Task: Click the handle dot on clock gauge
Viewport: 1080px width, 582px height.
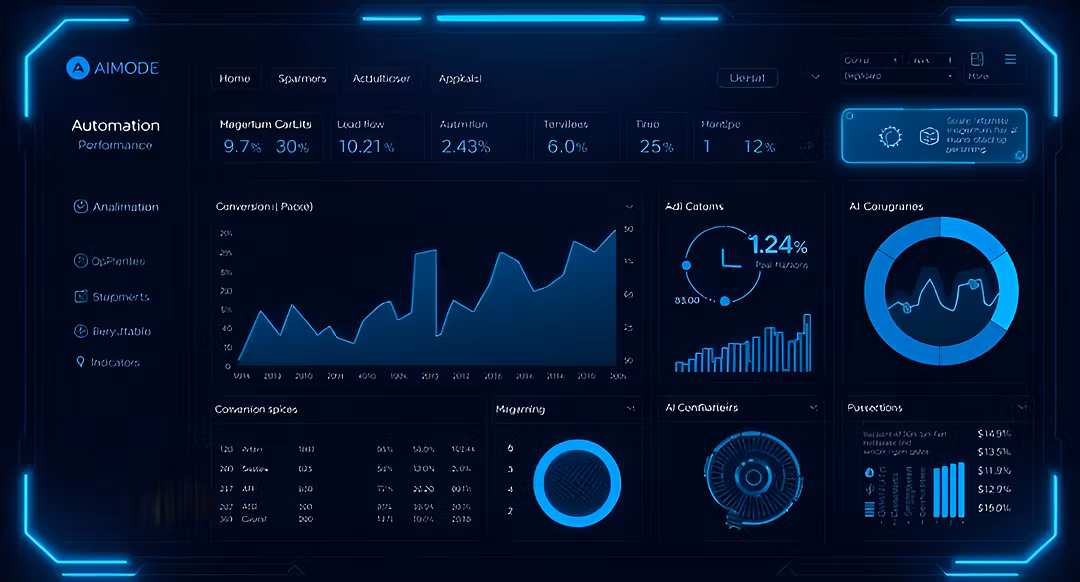Action: pos(686,265)
